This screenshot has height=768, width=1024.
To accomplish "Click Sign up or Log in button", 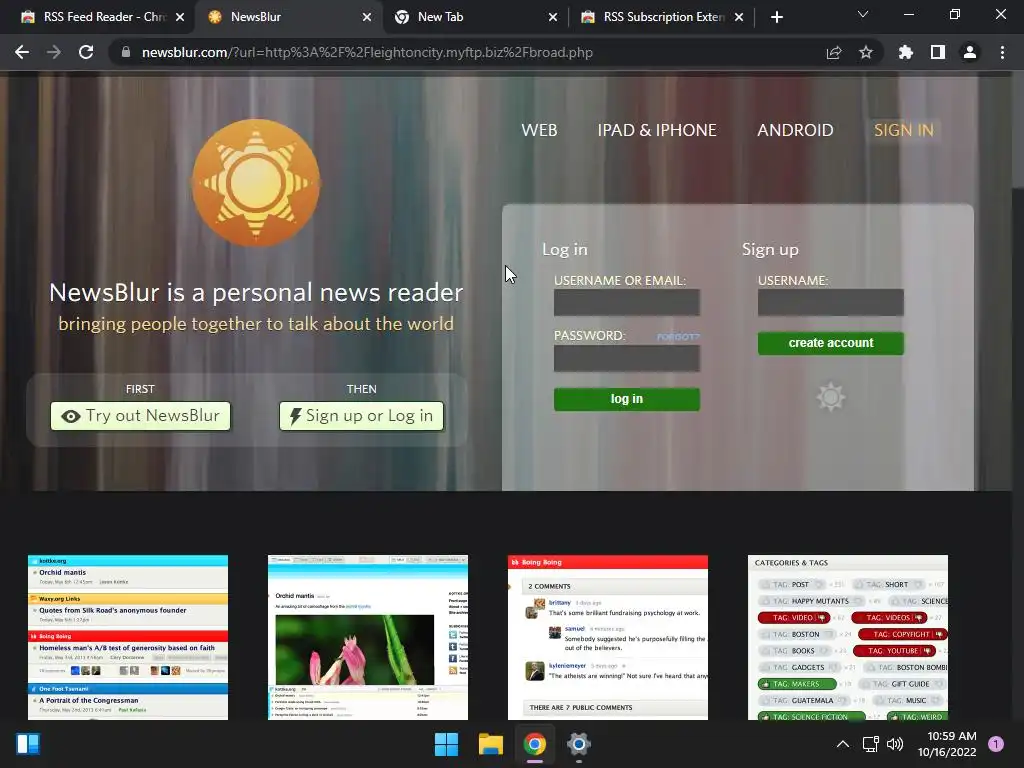I will 361,416.
